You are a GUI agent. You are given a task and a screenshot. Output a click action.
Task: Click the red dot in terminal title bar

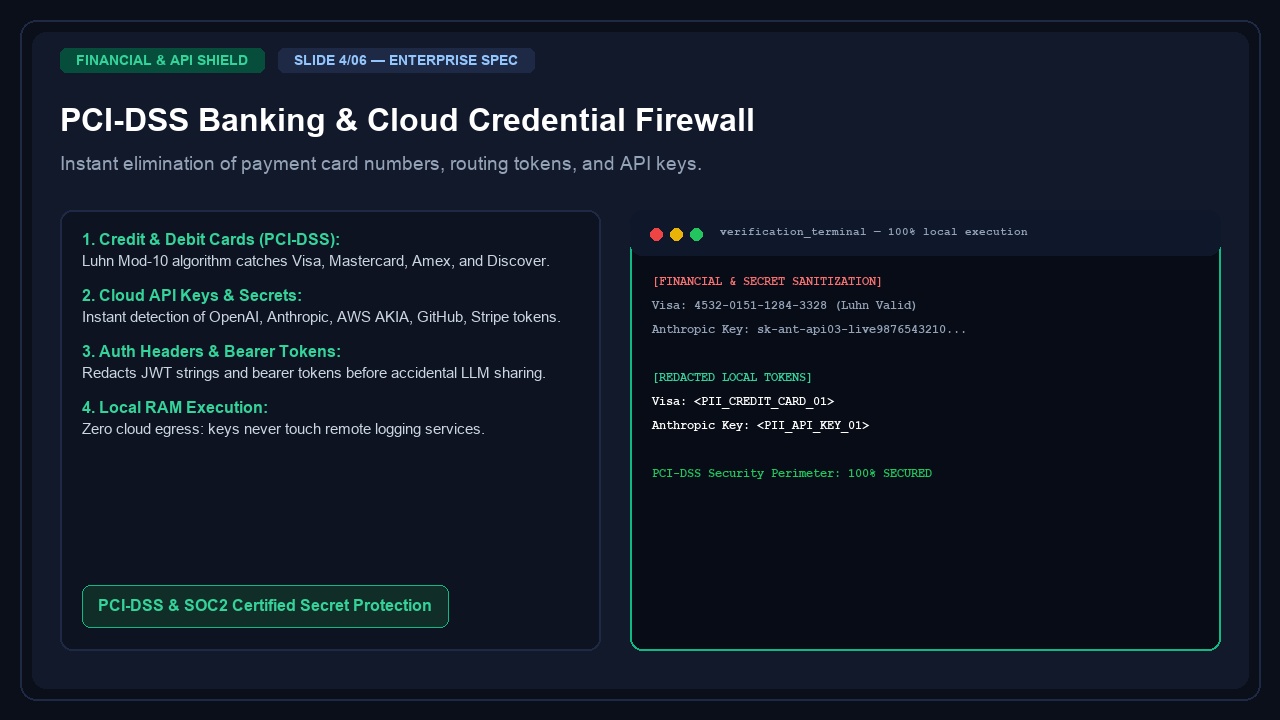656,234
